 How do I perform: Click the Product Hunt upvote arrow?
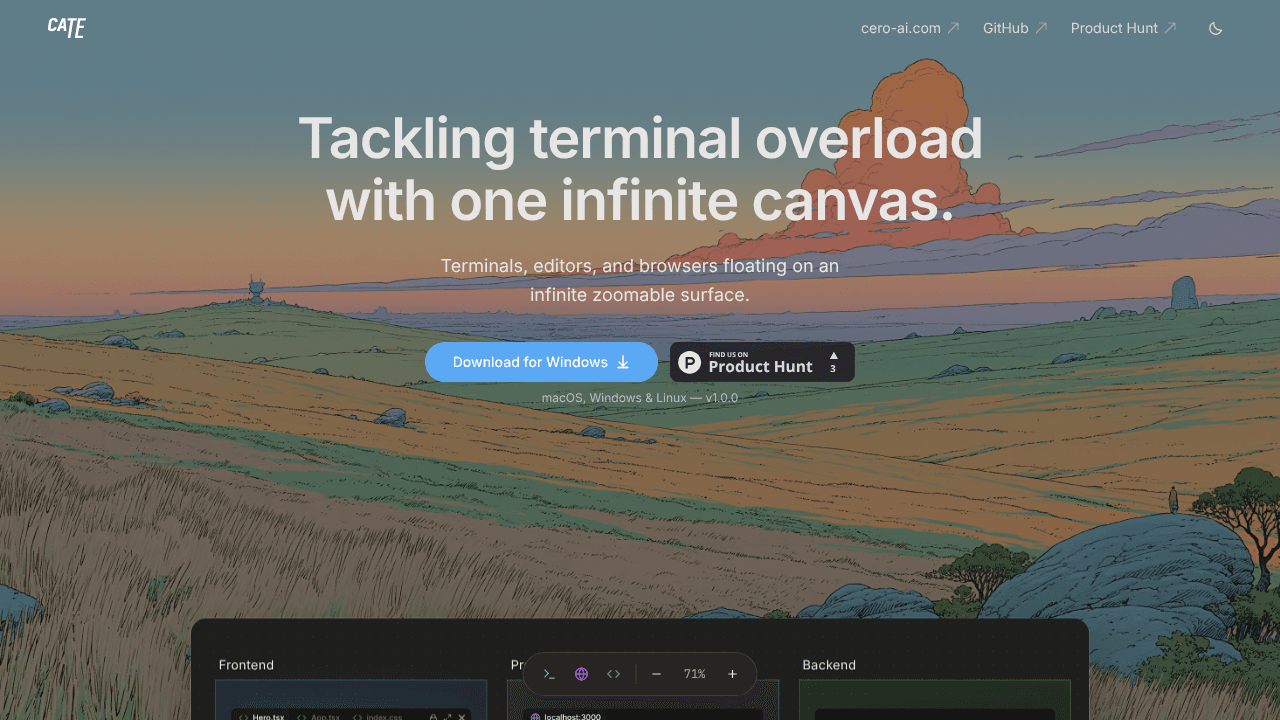coord(833,355)
